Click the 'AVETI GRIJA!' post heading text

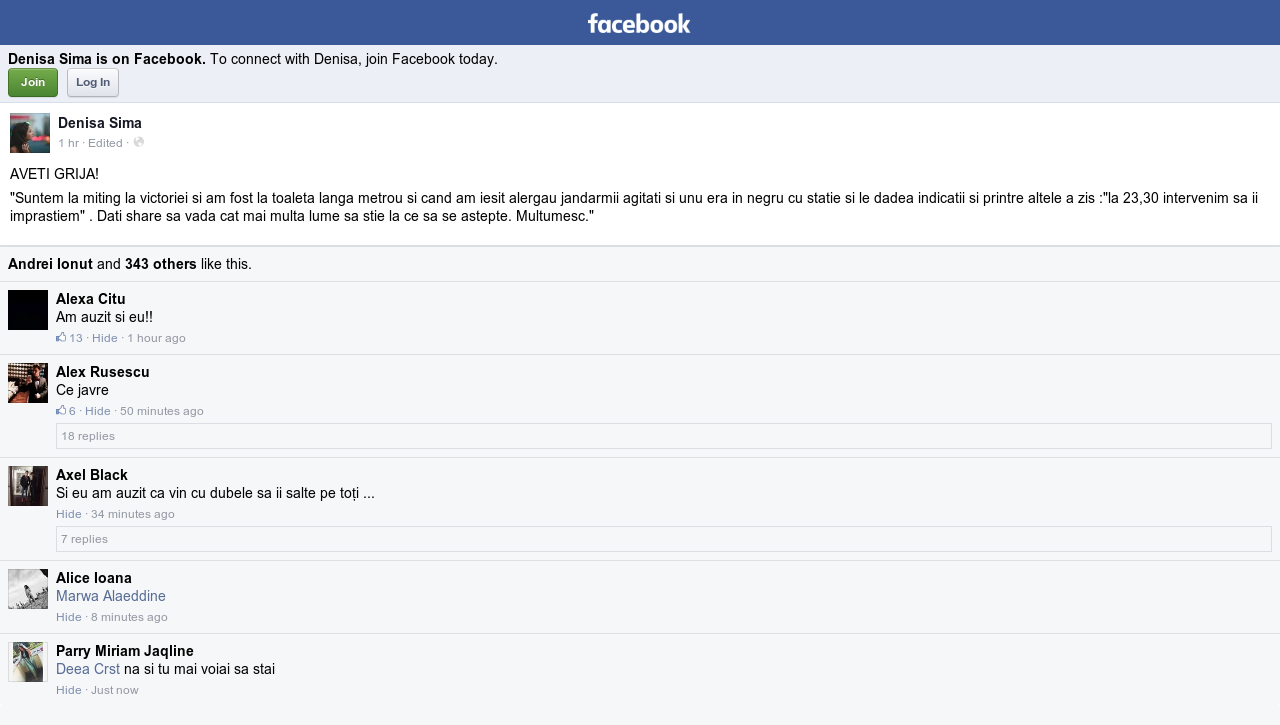click(54, 174)
